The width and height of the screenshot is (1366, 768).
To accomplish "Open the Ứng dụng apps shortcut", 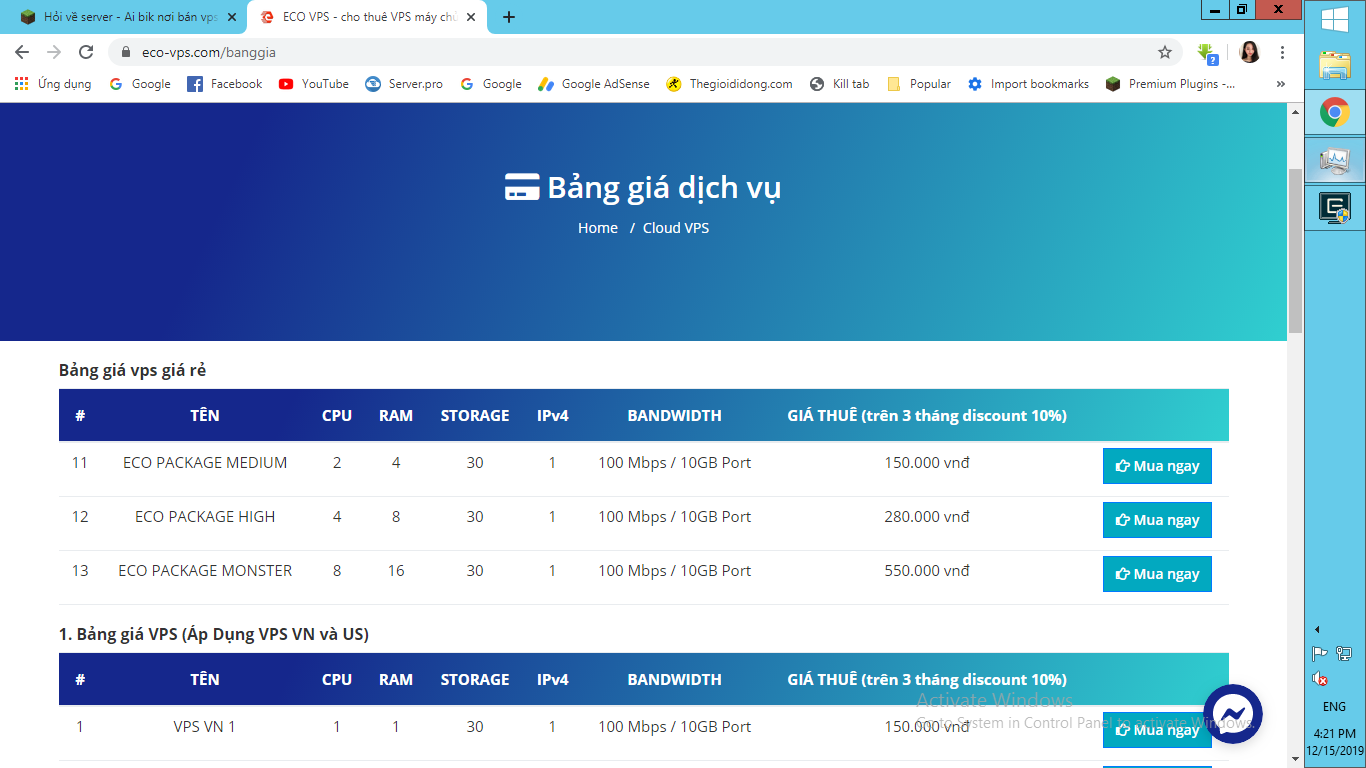I will [53, 84].
